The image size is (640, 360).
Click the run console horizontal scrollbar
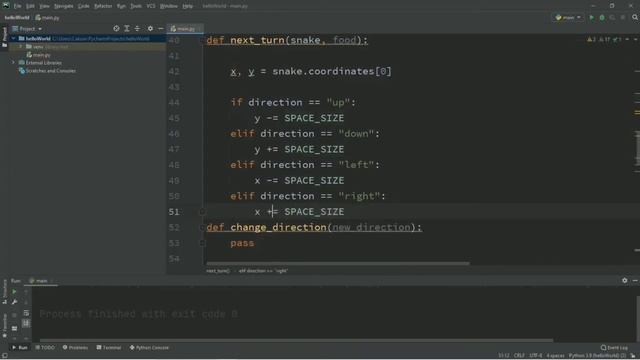(x=296, y=340)
